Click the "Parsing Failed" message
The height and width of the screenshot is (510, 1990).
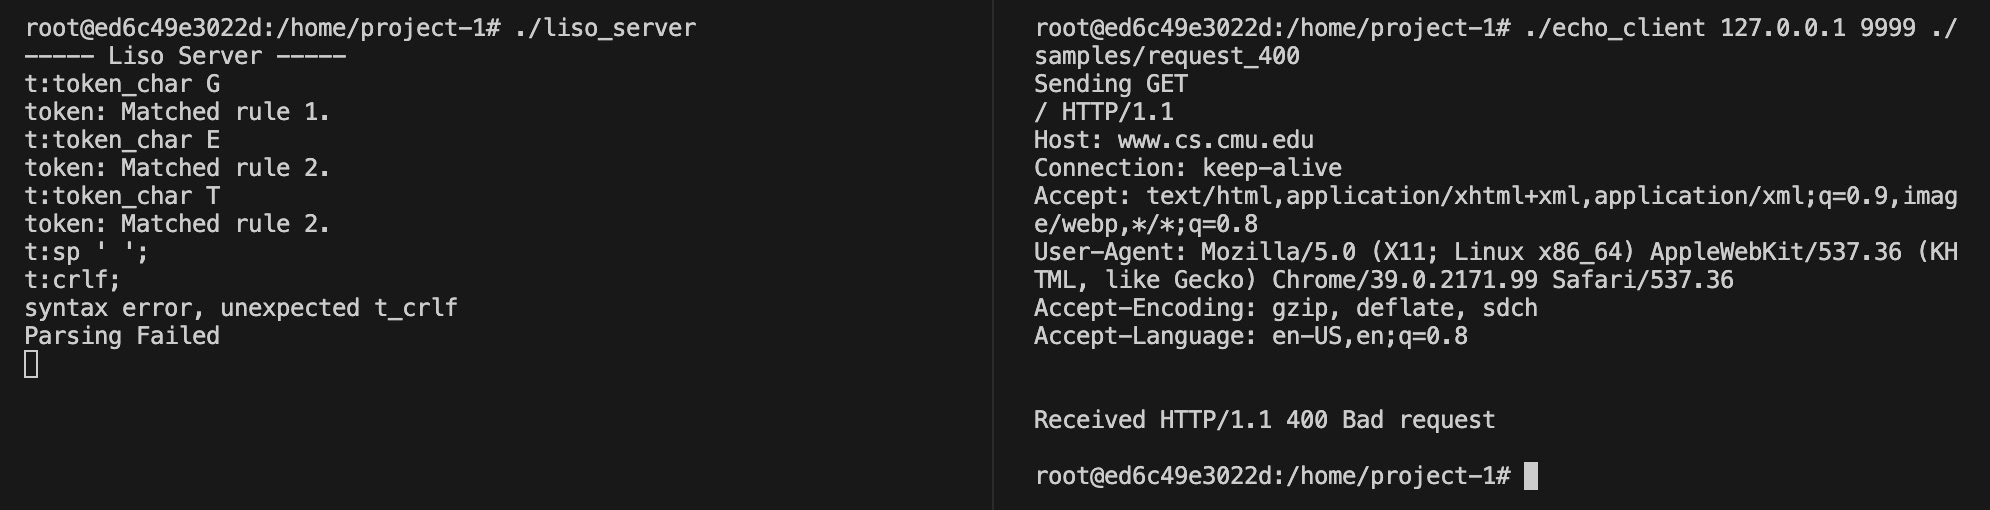tap(122, 336)
